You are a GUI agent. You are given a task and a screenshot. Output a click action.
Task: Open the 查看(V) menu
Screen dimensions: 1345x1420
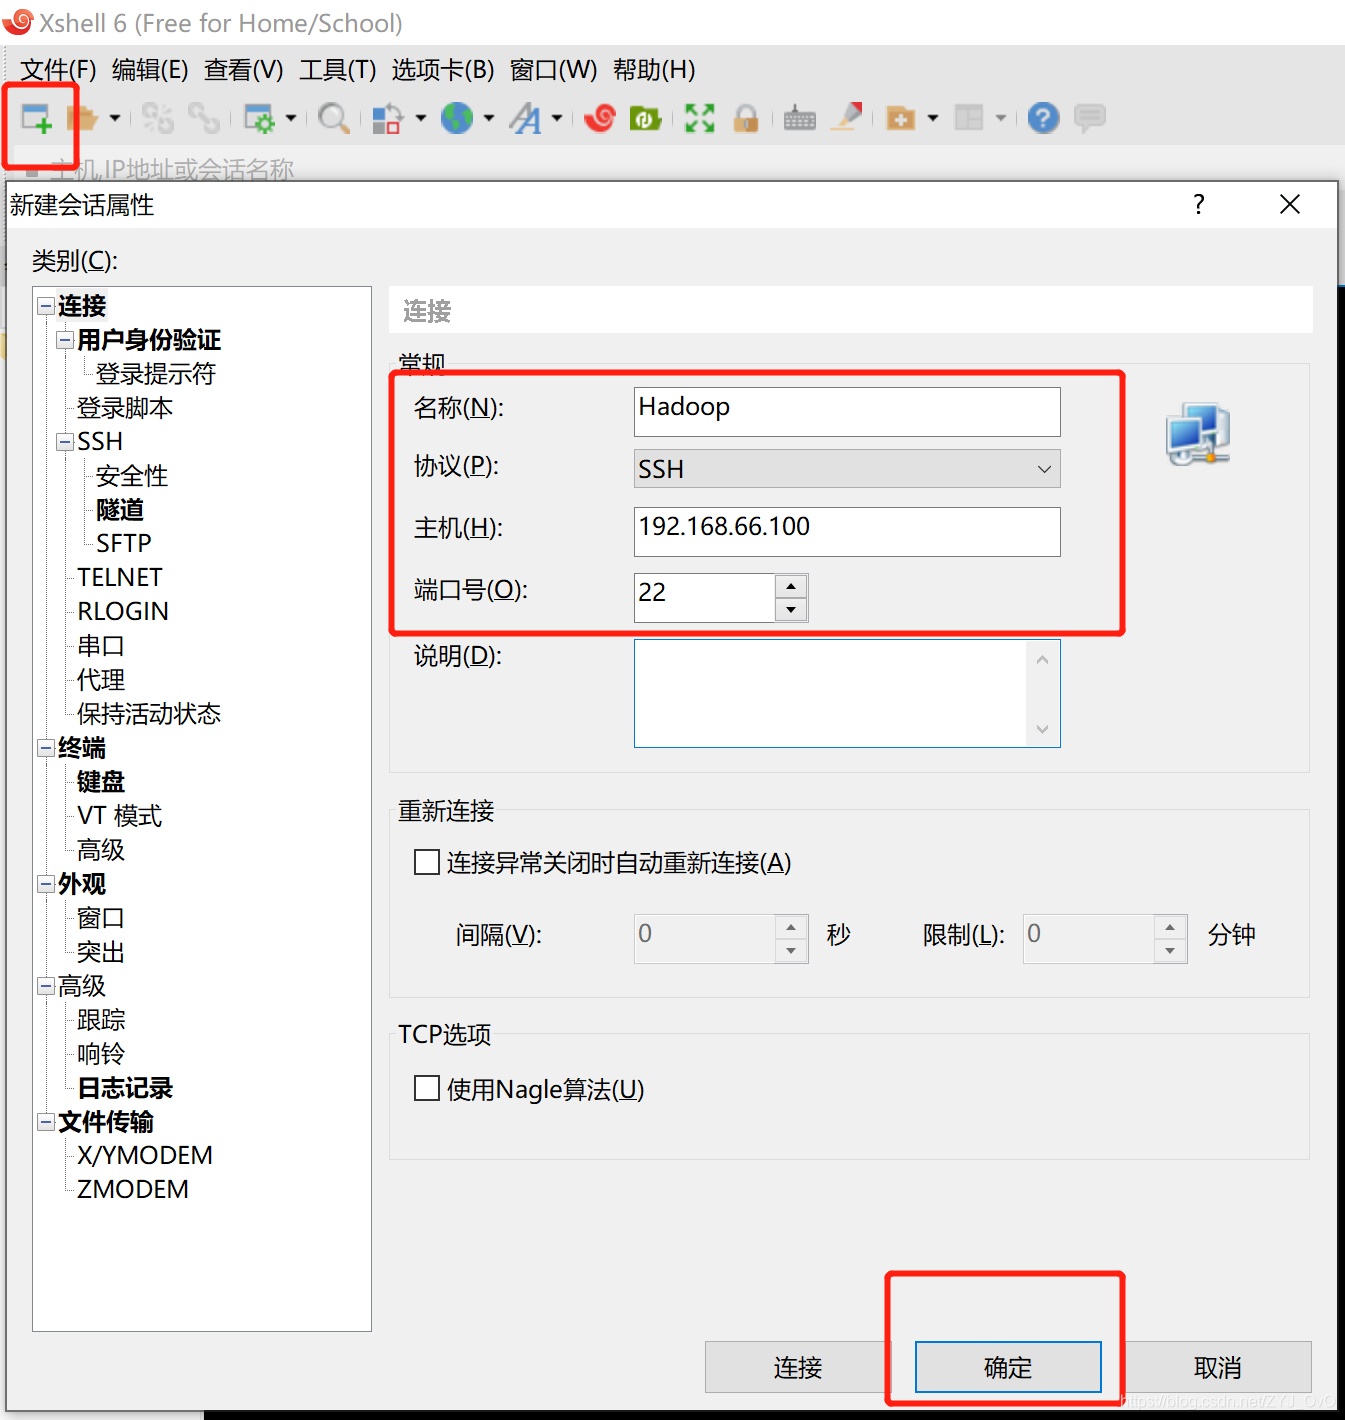[244, 70]
